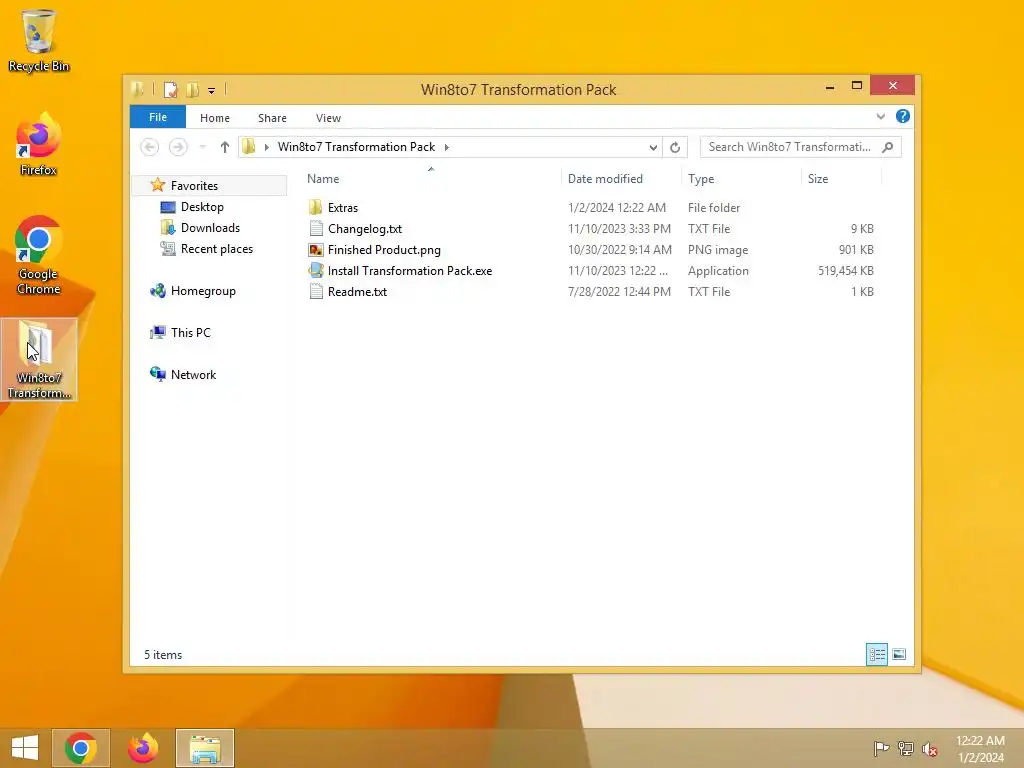Screen dimensions: 1024x768
Task: Select the Win8to7 Transform desktop folder
Action: click(39, 359)
